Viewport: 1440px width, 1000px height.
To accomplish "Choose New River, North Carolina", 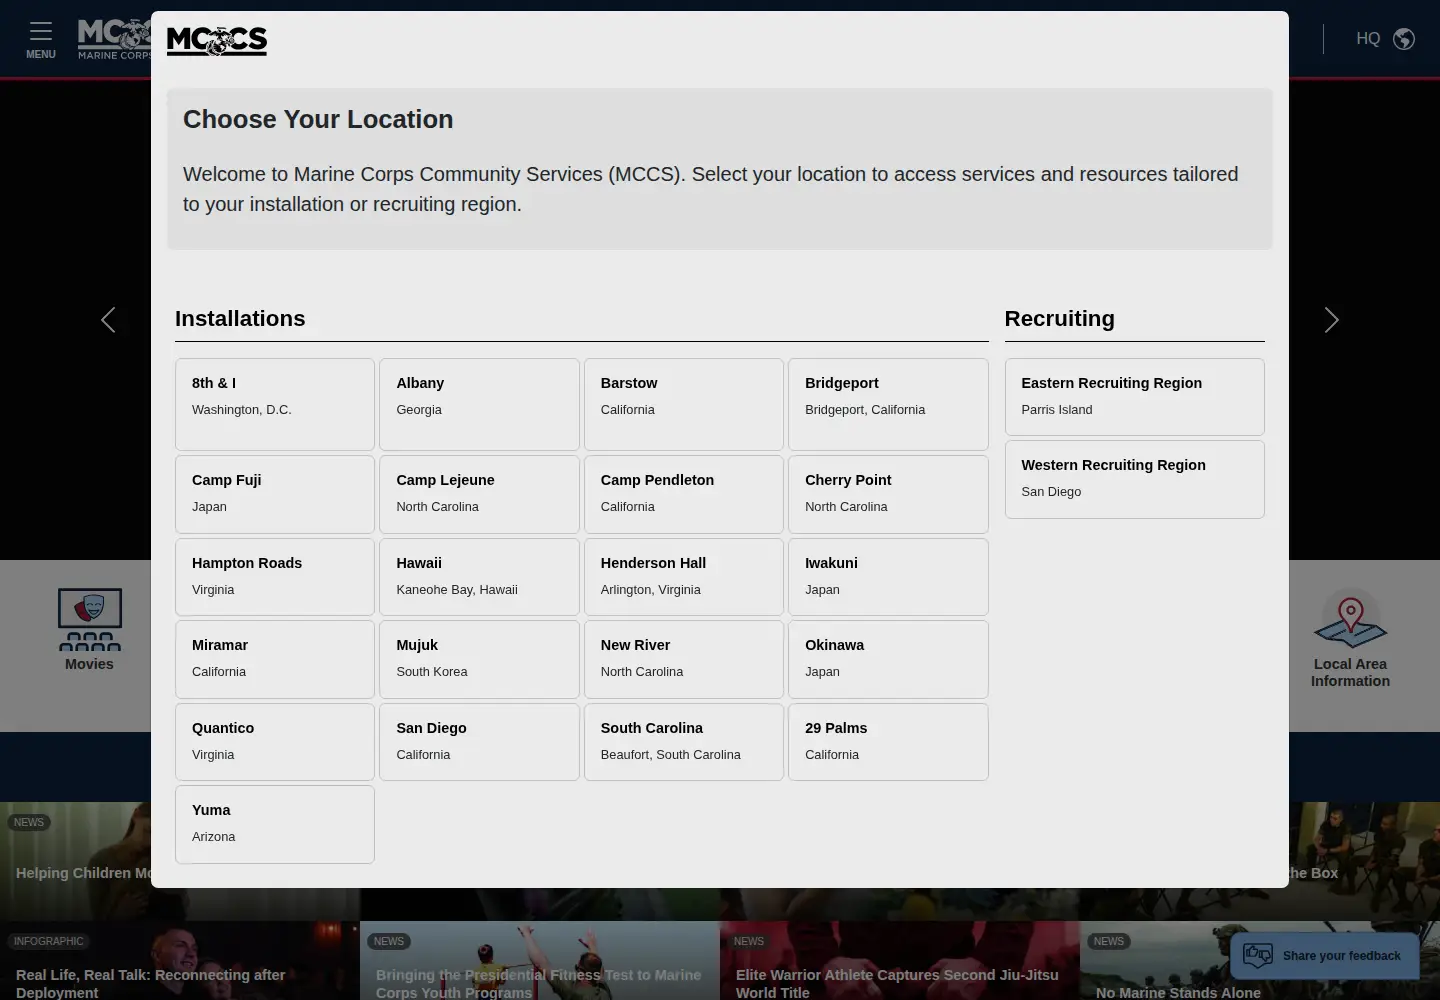I will 684,659.
